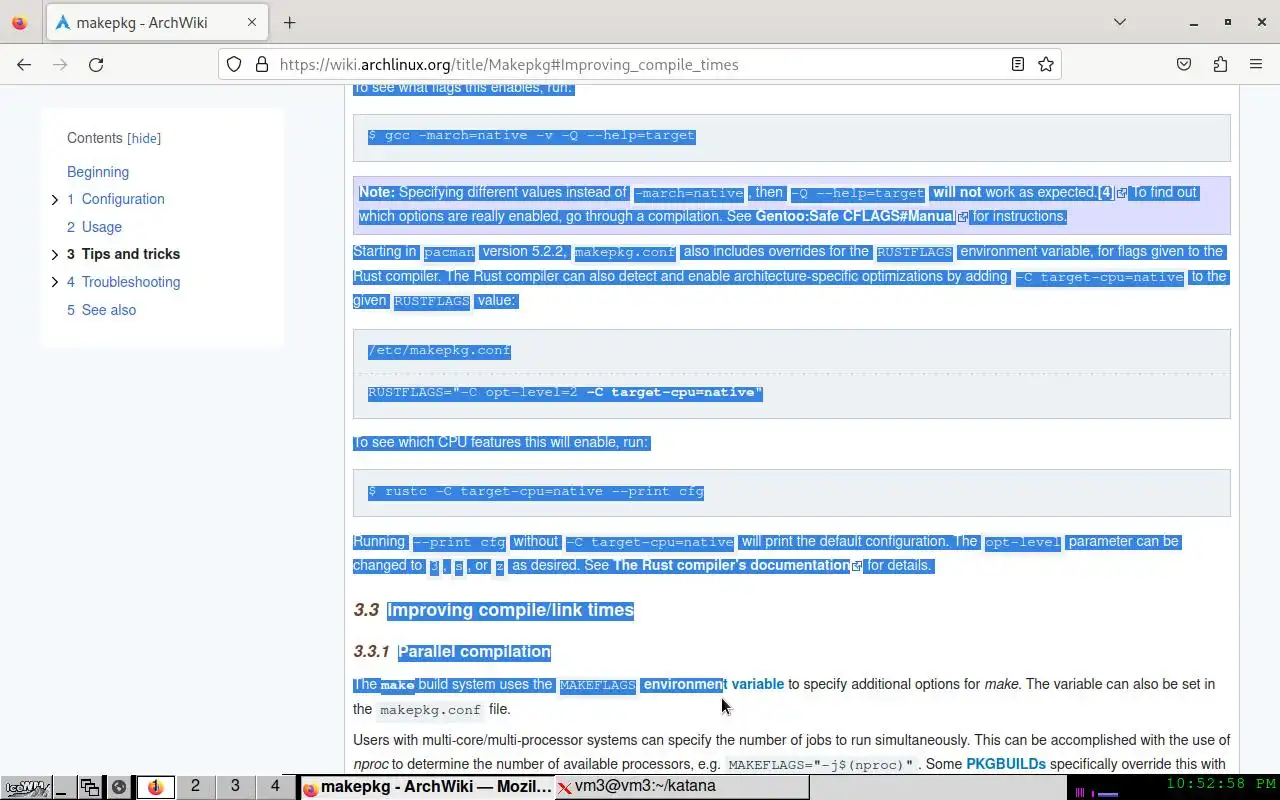Viewport: 1280px width, 800px height.
Task: Follow the environment variable link
Action: pyautogui.click(x=713, y=684)
